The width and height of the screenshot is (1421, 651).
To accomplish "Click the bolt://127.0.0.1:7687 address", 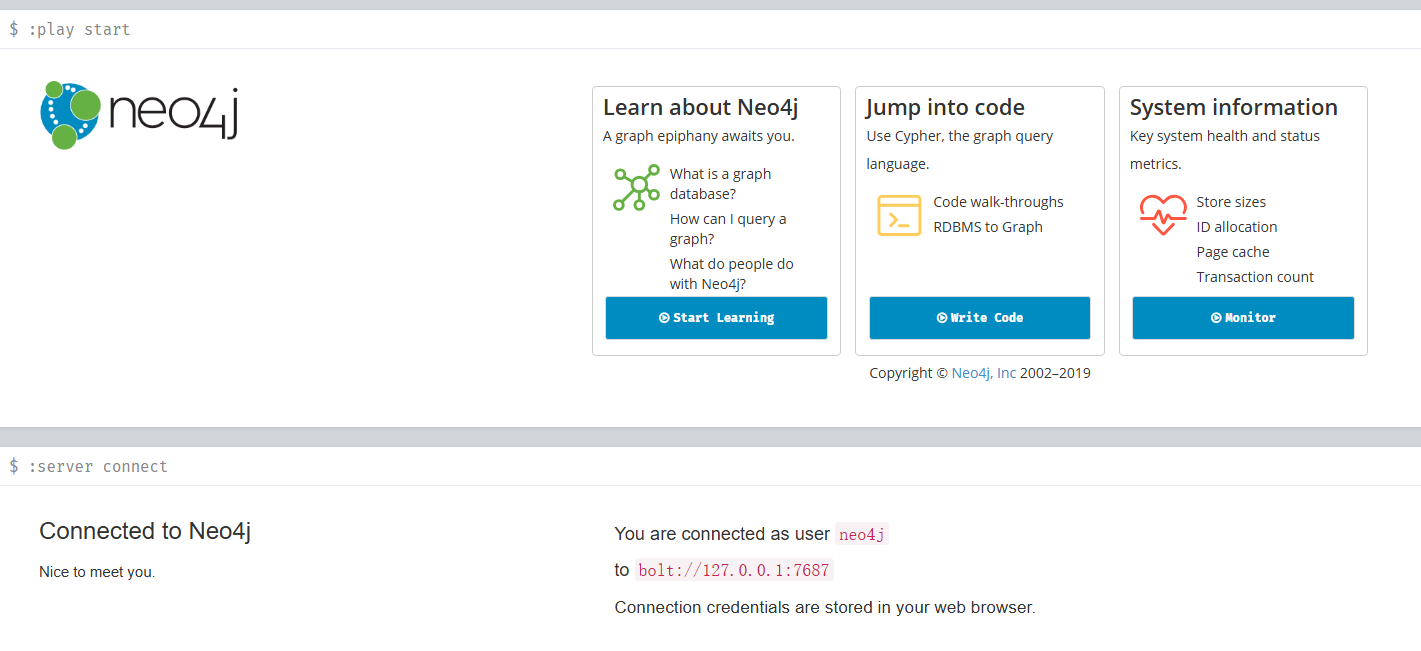I will (x=734, y=571).
